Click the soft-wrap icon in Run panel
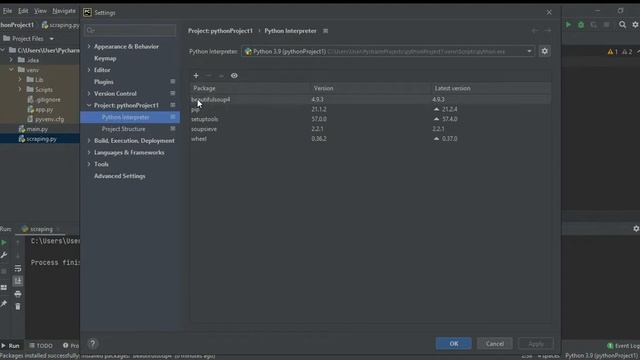Image resolution: width=640 pixels, height=360 pixels. pyautogui.click(x=18, y=269)
